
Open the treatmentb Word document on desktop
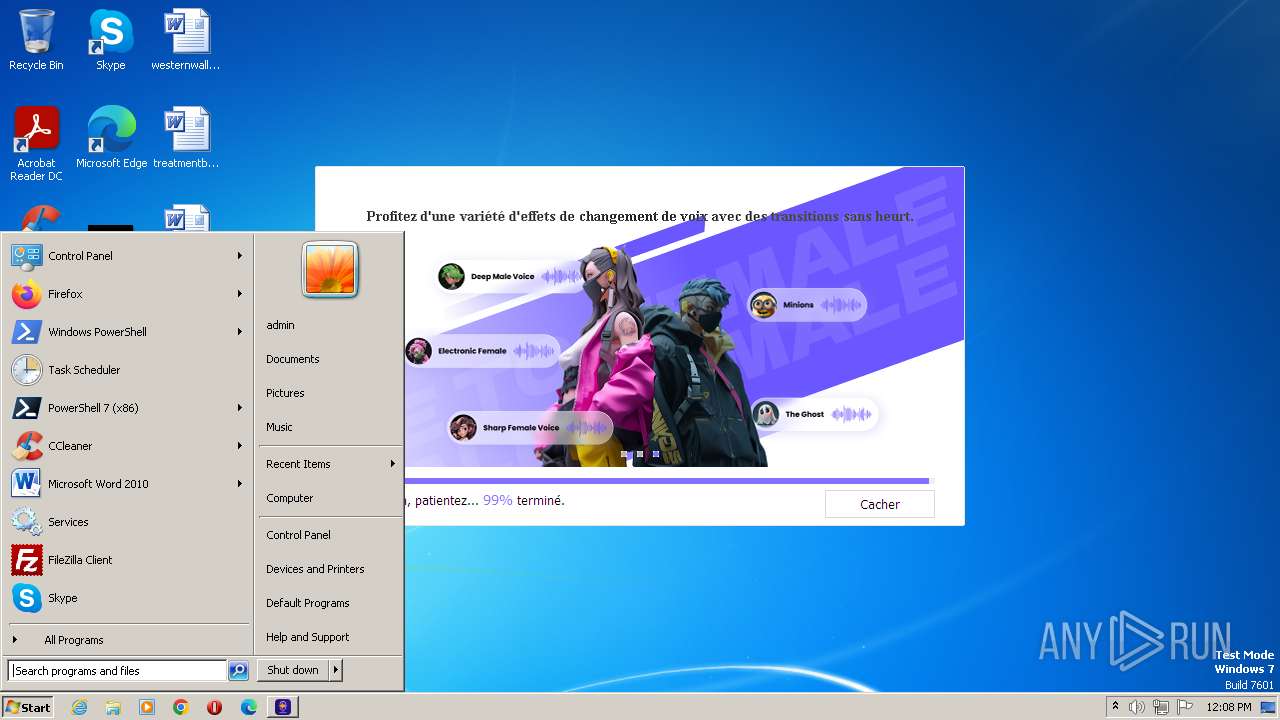(186, 137)
